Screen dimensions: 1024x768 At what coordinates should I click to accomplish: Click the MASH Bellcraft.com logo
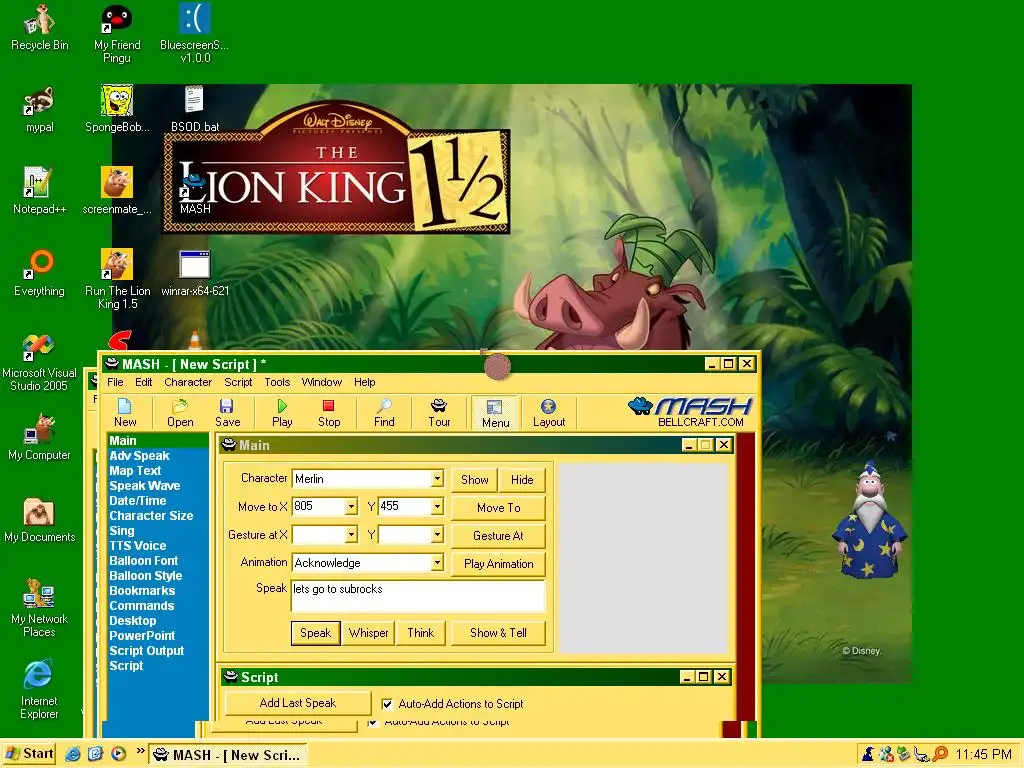pos(692,412)
